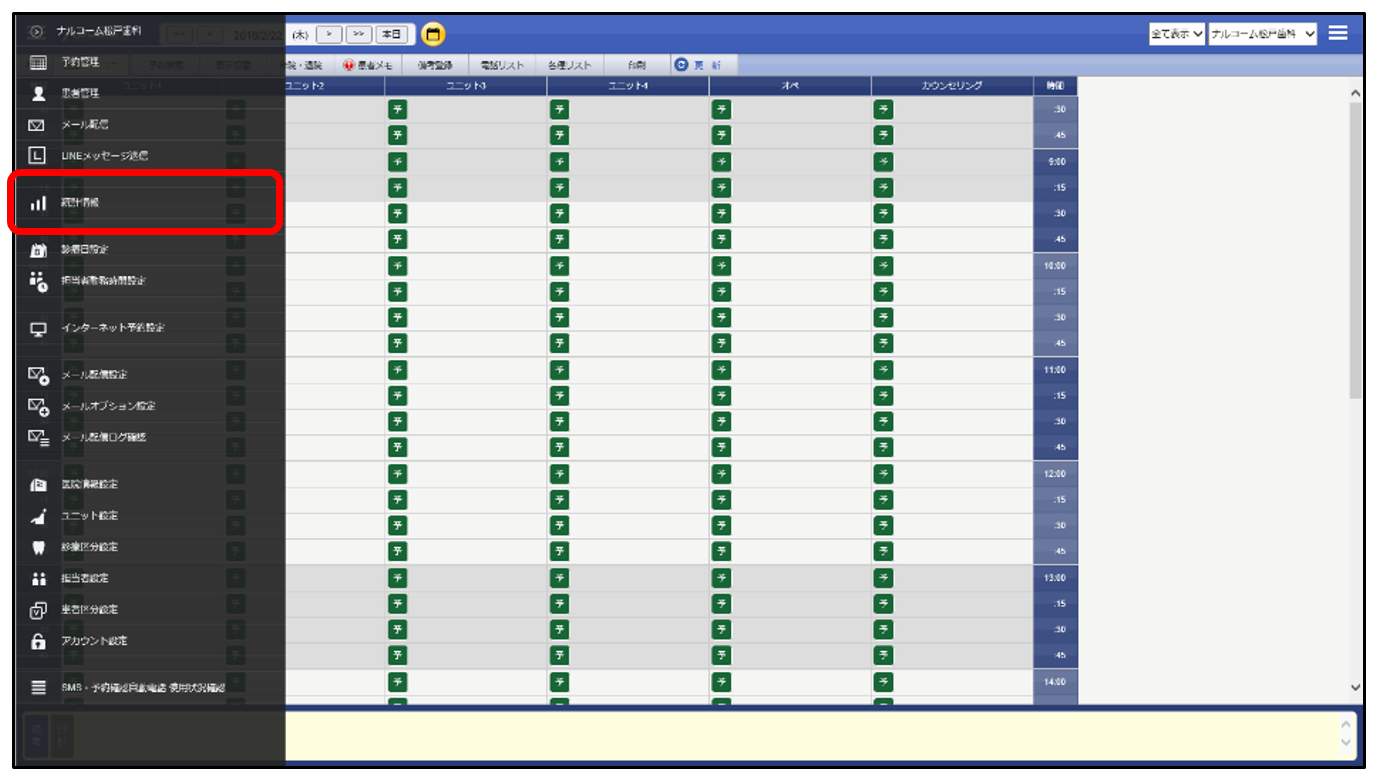Expand the 全て表示 display dropdown

(1177, 34)
